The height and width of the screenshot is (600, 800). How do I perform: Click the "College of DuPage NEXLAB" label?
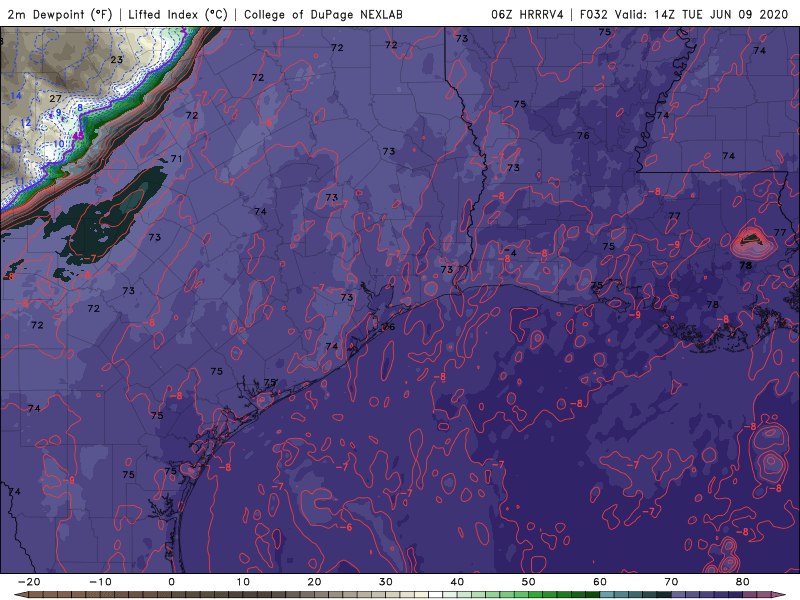click(323, 14)
